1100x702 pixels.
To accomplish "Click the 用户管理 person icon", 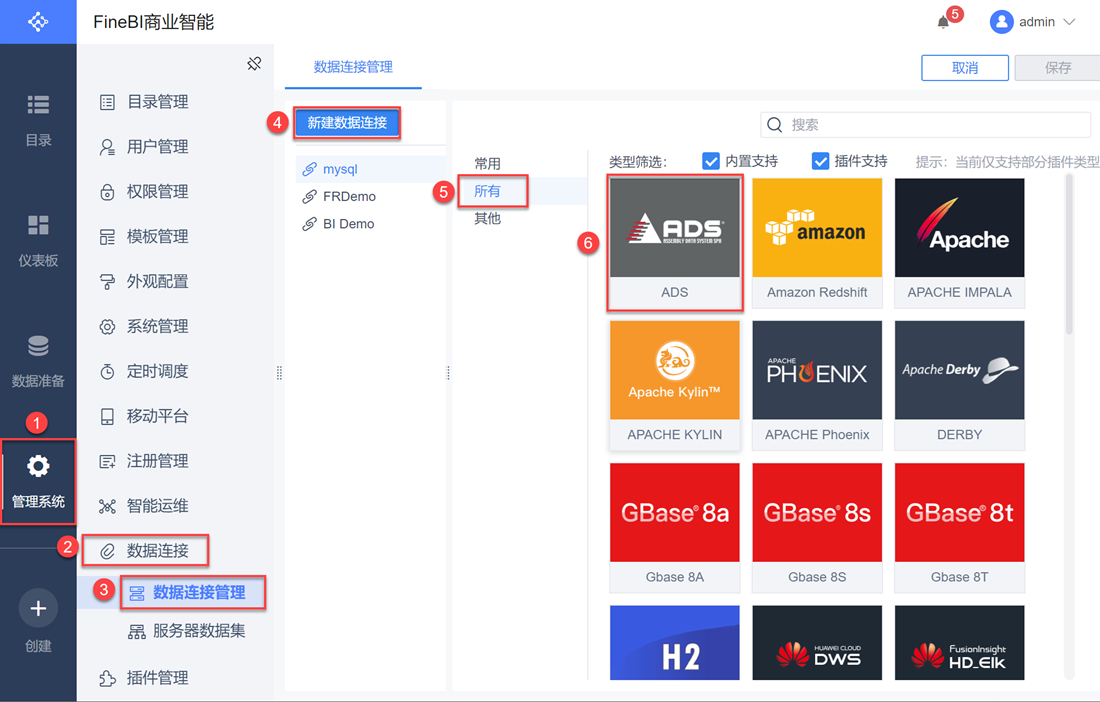I will coord(107,147).
